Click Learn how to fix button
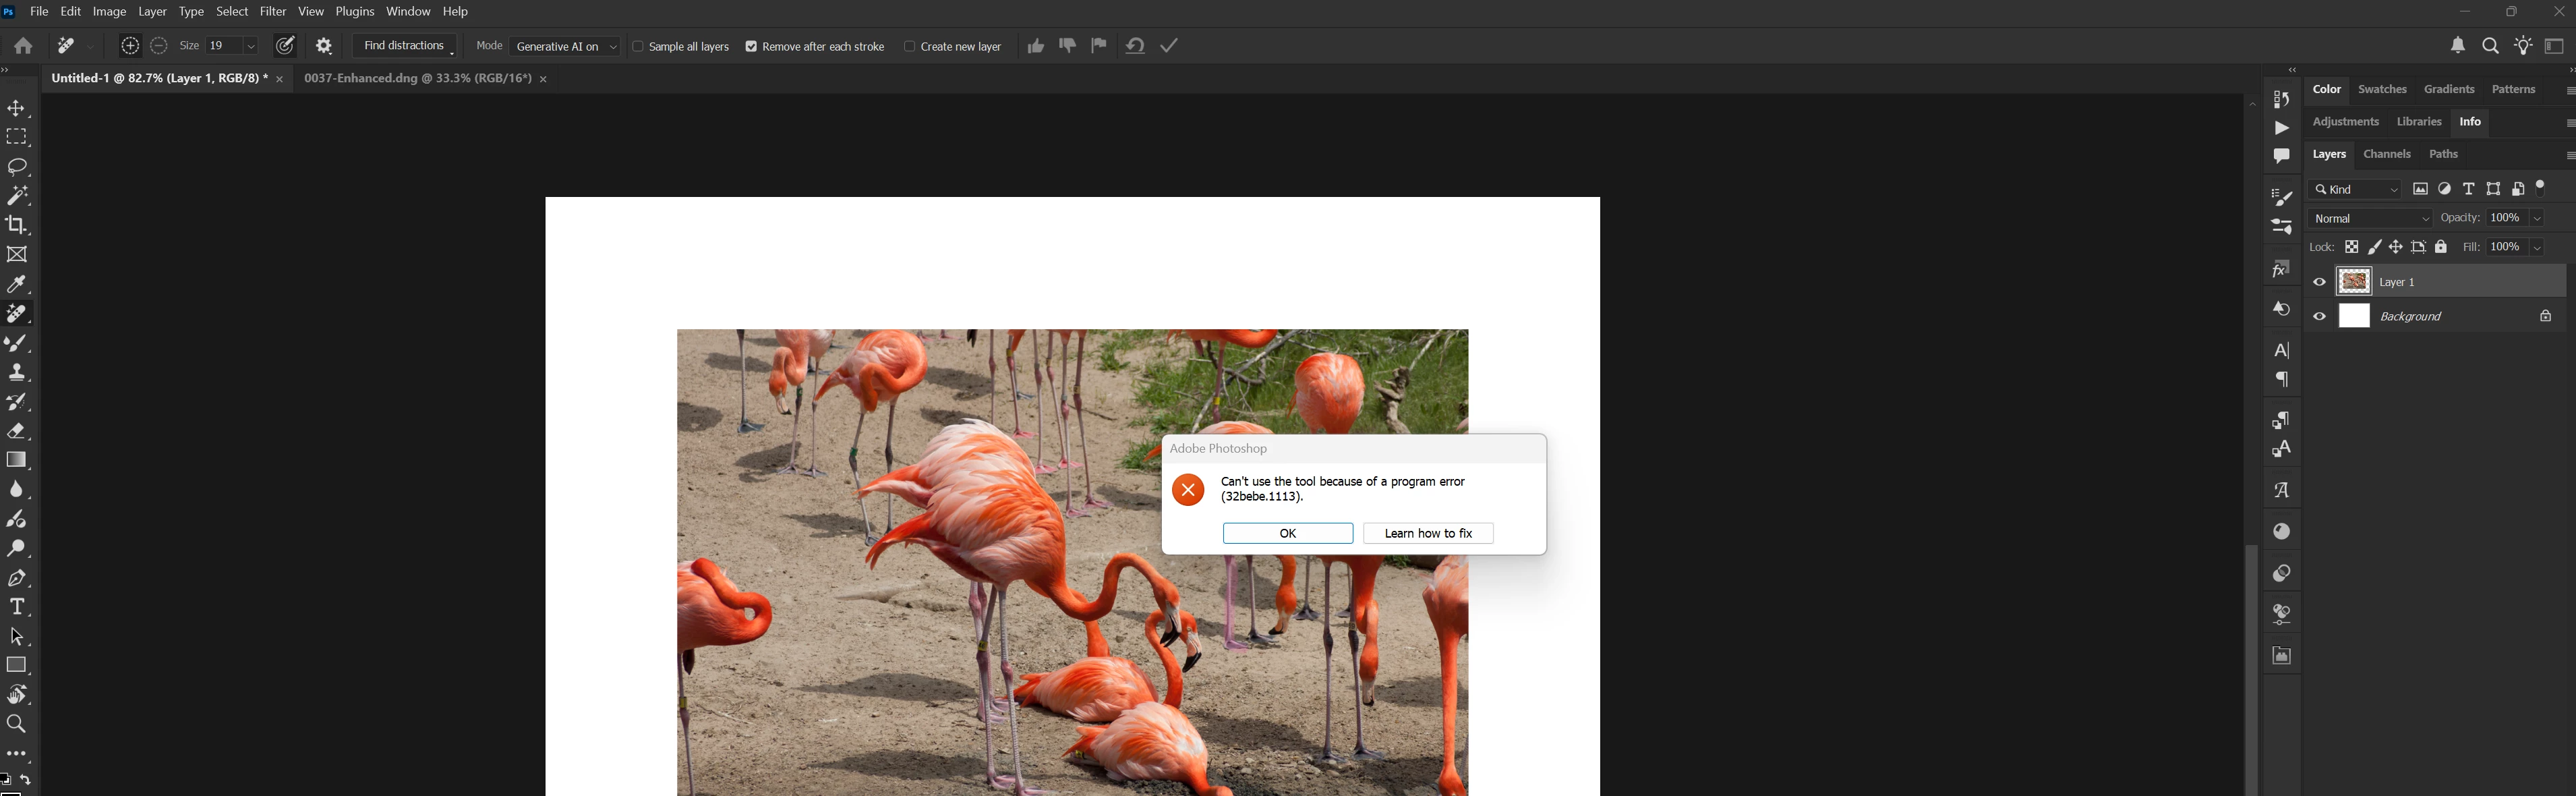Screen dimensions: 2576x796 [x=1427, y=533]
